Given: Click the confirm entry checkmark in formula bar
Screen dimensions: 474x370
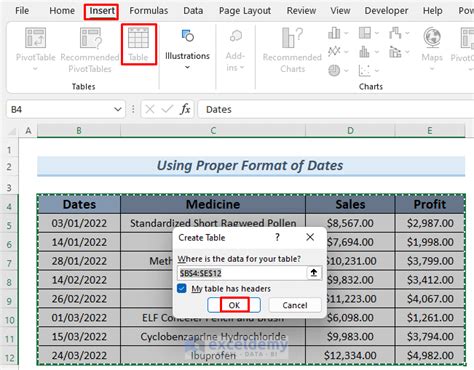Looking at the screenshot, I should click(x=167, y=109).
